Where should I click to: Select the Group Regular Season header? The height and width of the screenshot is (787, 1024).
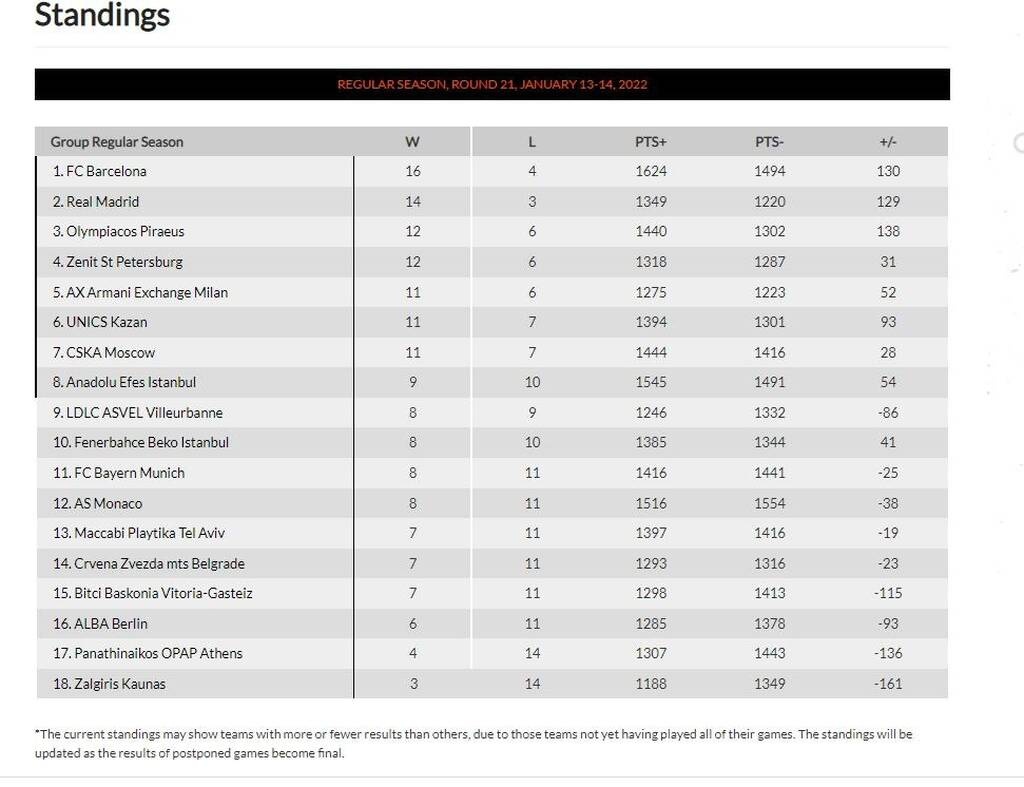click(x=117, y=142)
